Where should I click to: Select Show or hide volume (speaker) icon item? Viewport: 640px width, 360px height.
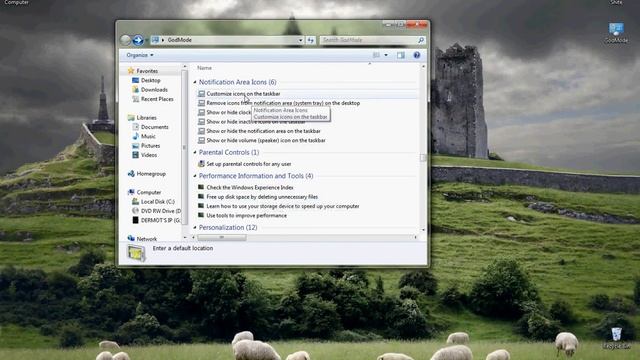(x=266, y=140)
